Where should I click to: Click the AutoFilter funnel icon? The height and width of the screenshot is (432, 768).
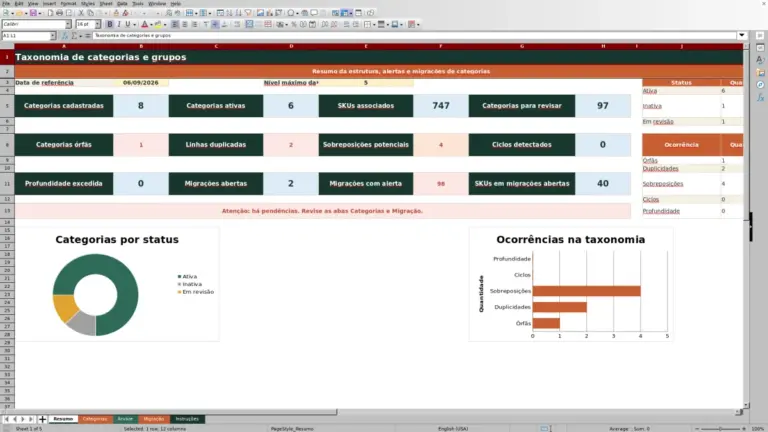[248, 13]
